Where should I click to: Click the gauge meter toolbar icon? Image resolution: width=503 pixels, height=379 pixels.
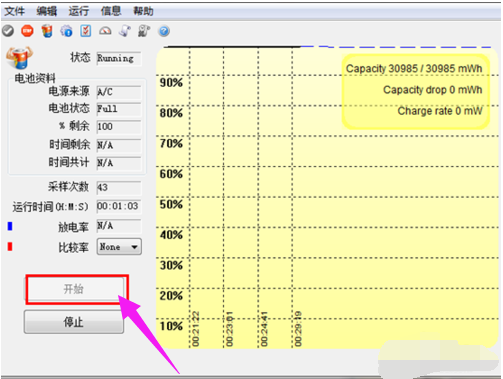click(x=105, y=31)
